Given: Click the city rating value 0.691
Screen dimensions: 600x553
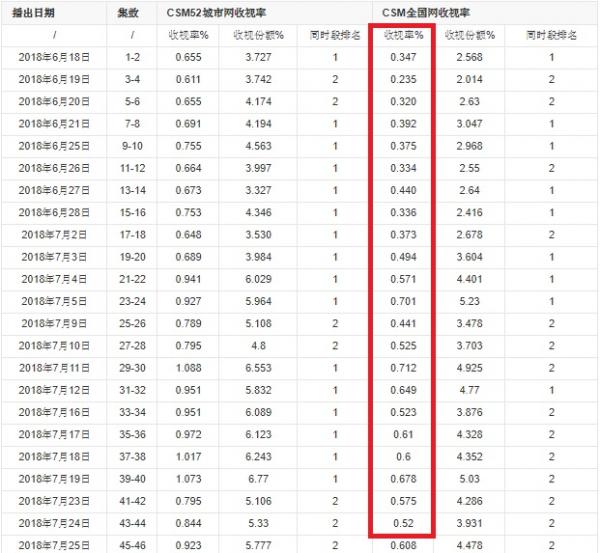Looking at the screenshot, I should pyautogui.click(x=188, y=124).
